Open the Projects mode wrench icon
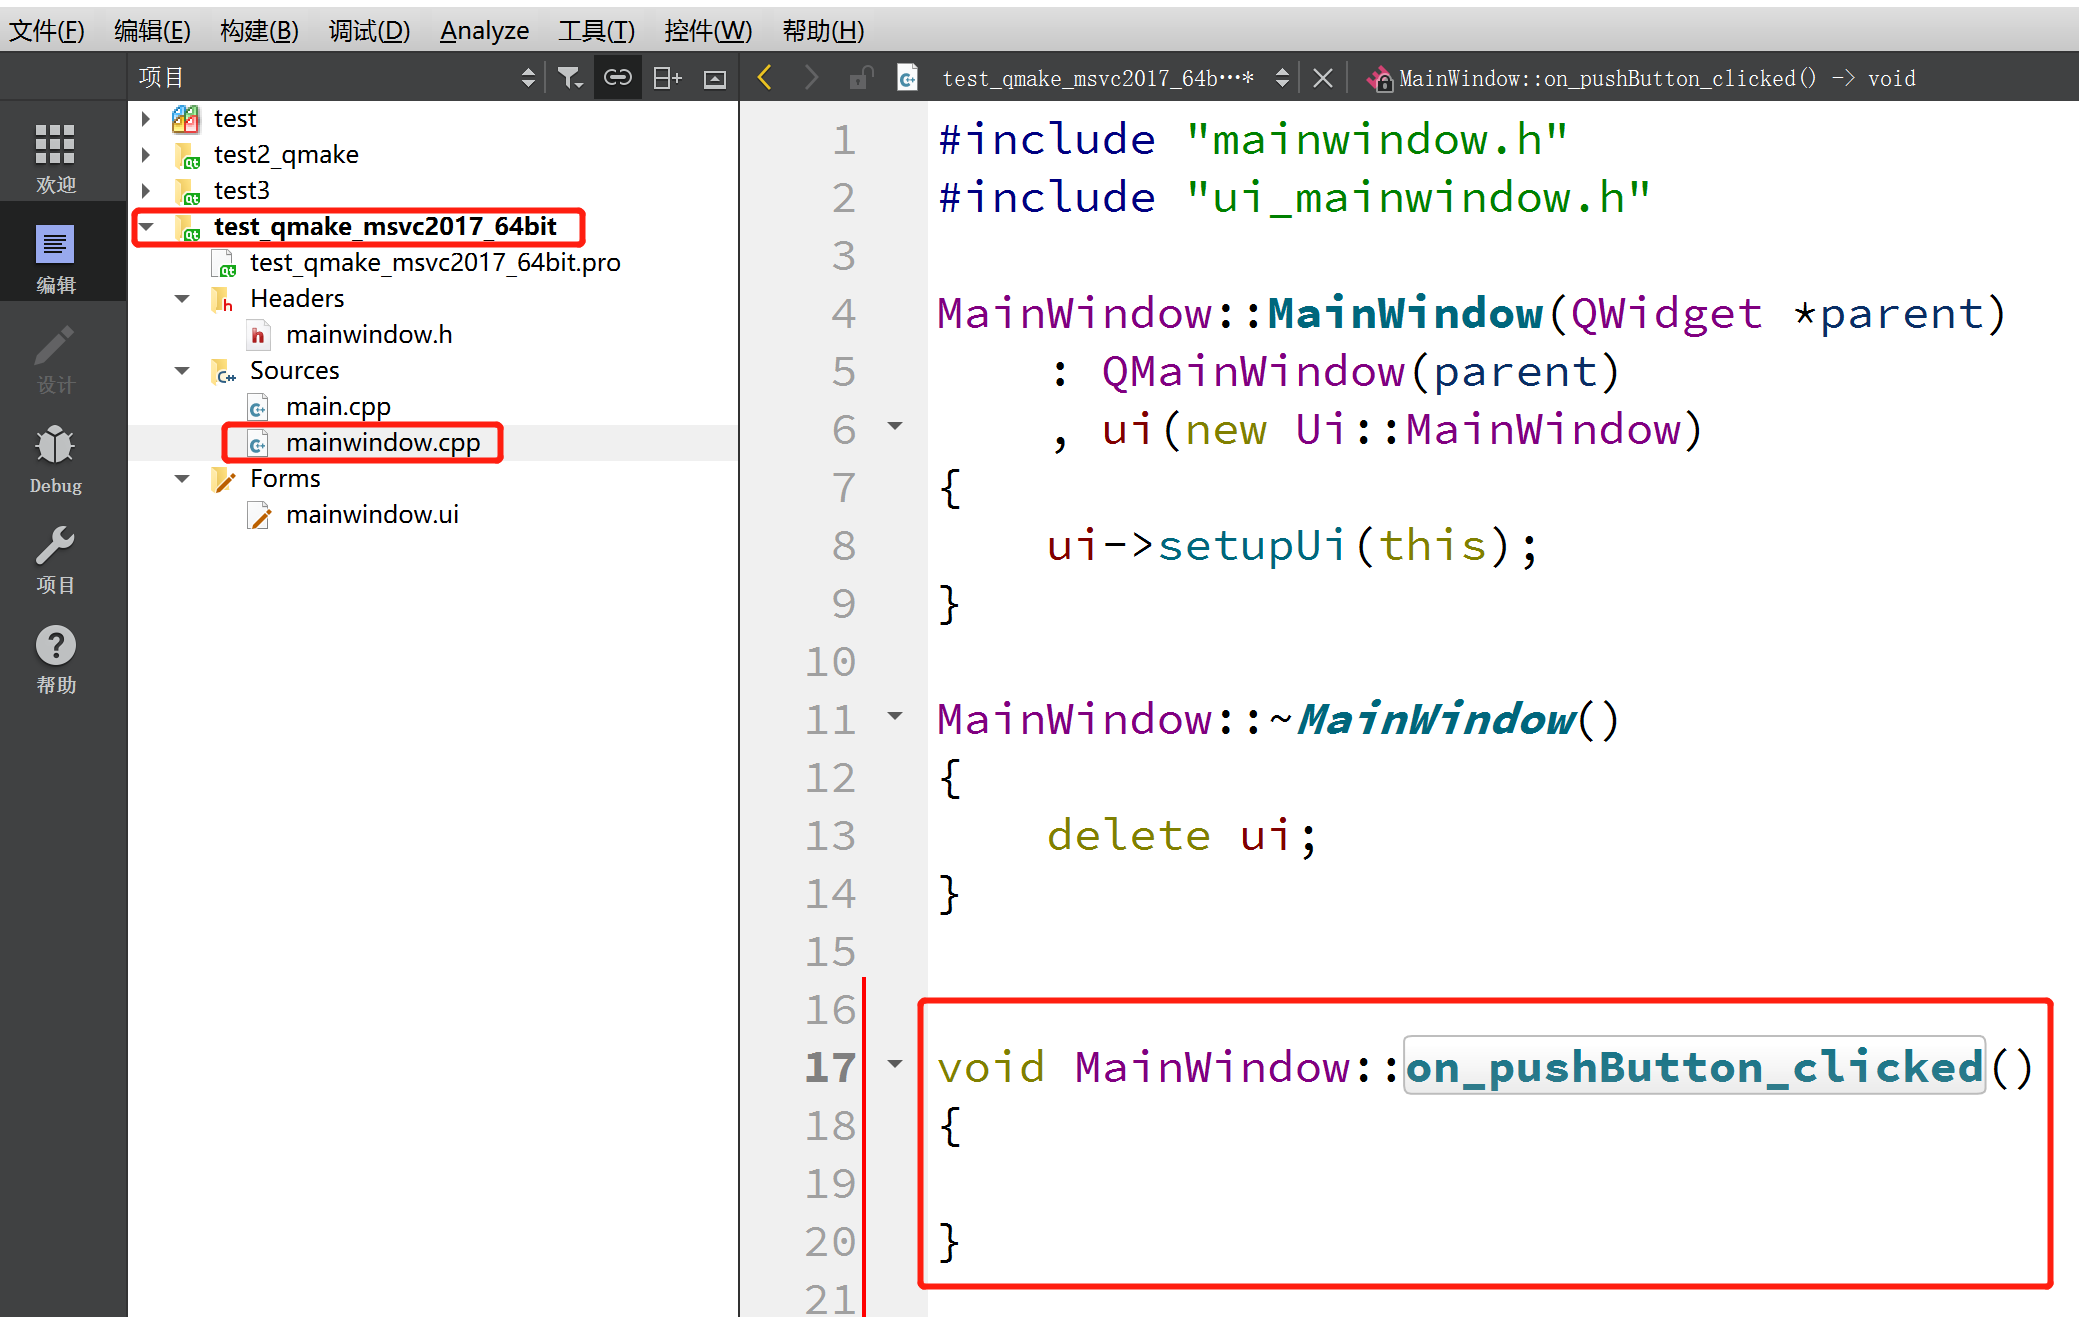Screen dimensions: 2079x1317 tap(55, 558)
